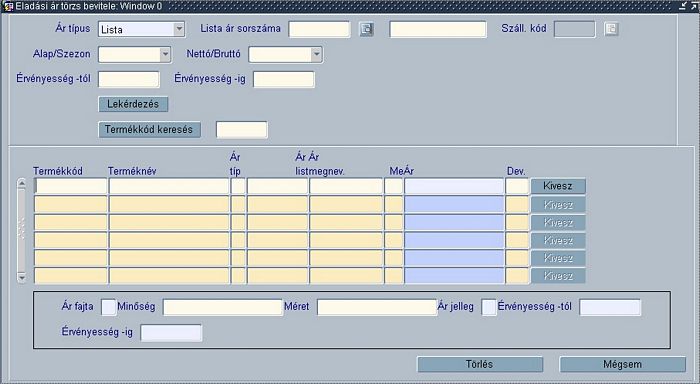The width and height of the screenshot is (700, 384).
Task: Click the Törlés button
Action: 480,364
